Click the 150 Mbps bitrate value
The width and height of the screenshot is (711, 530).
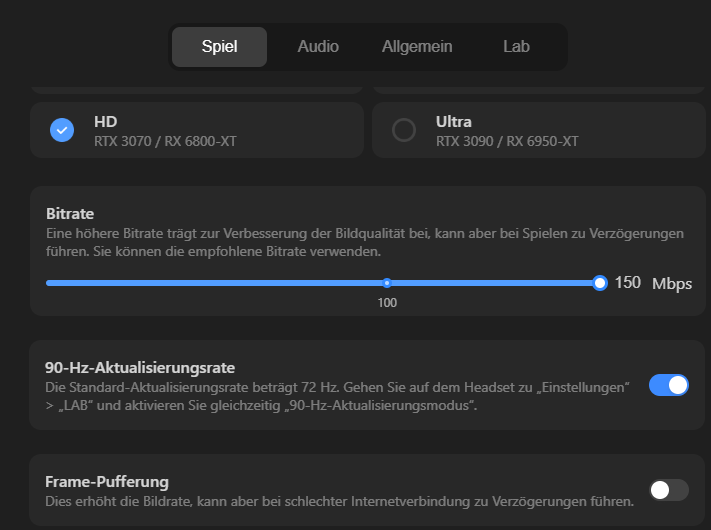coord(653,283)
